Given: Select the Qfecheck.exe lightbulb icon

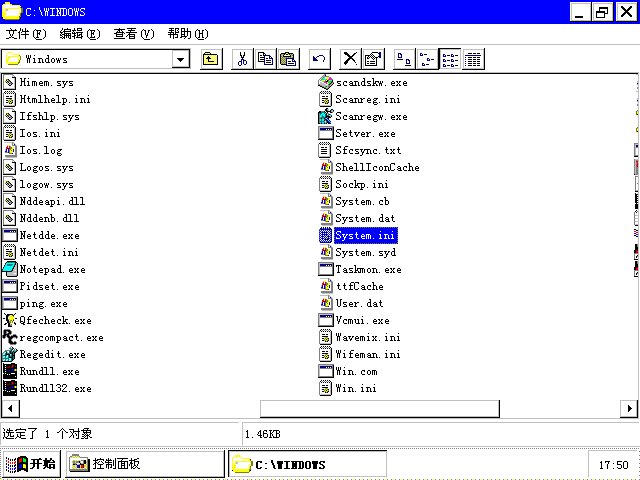Looking at the screenshot, I should (10, 320).
